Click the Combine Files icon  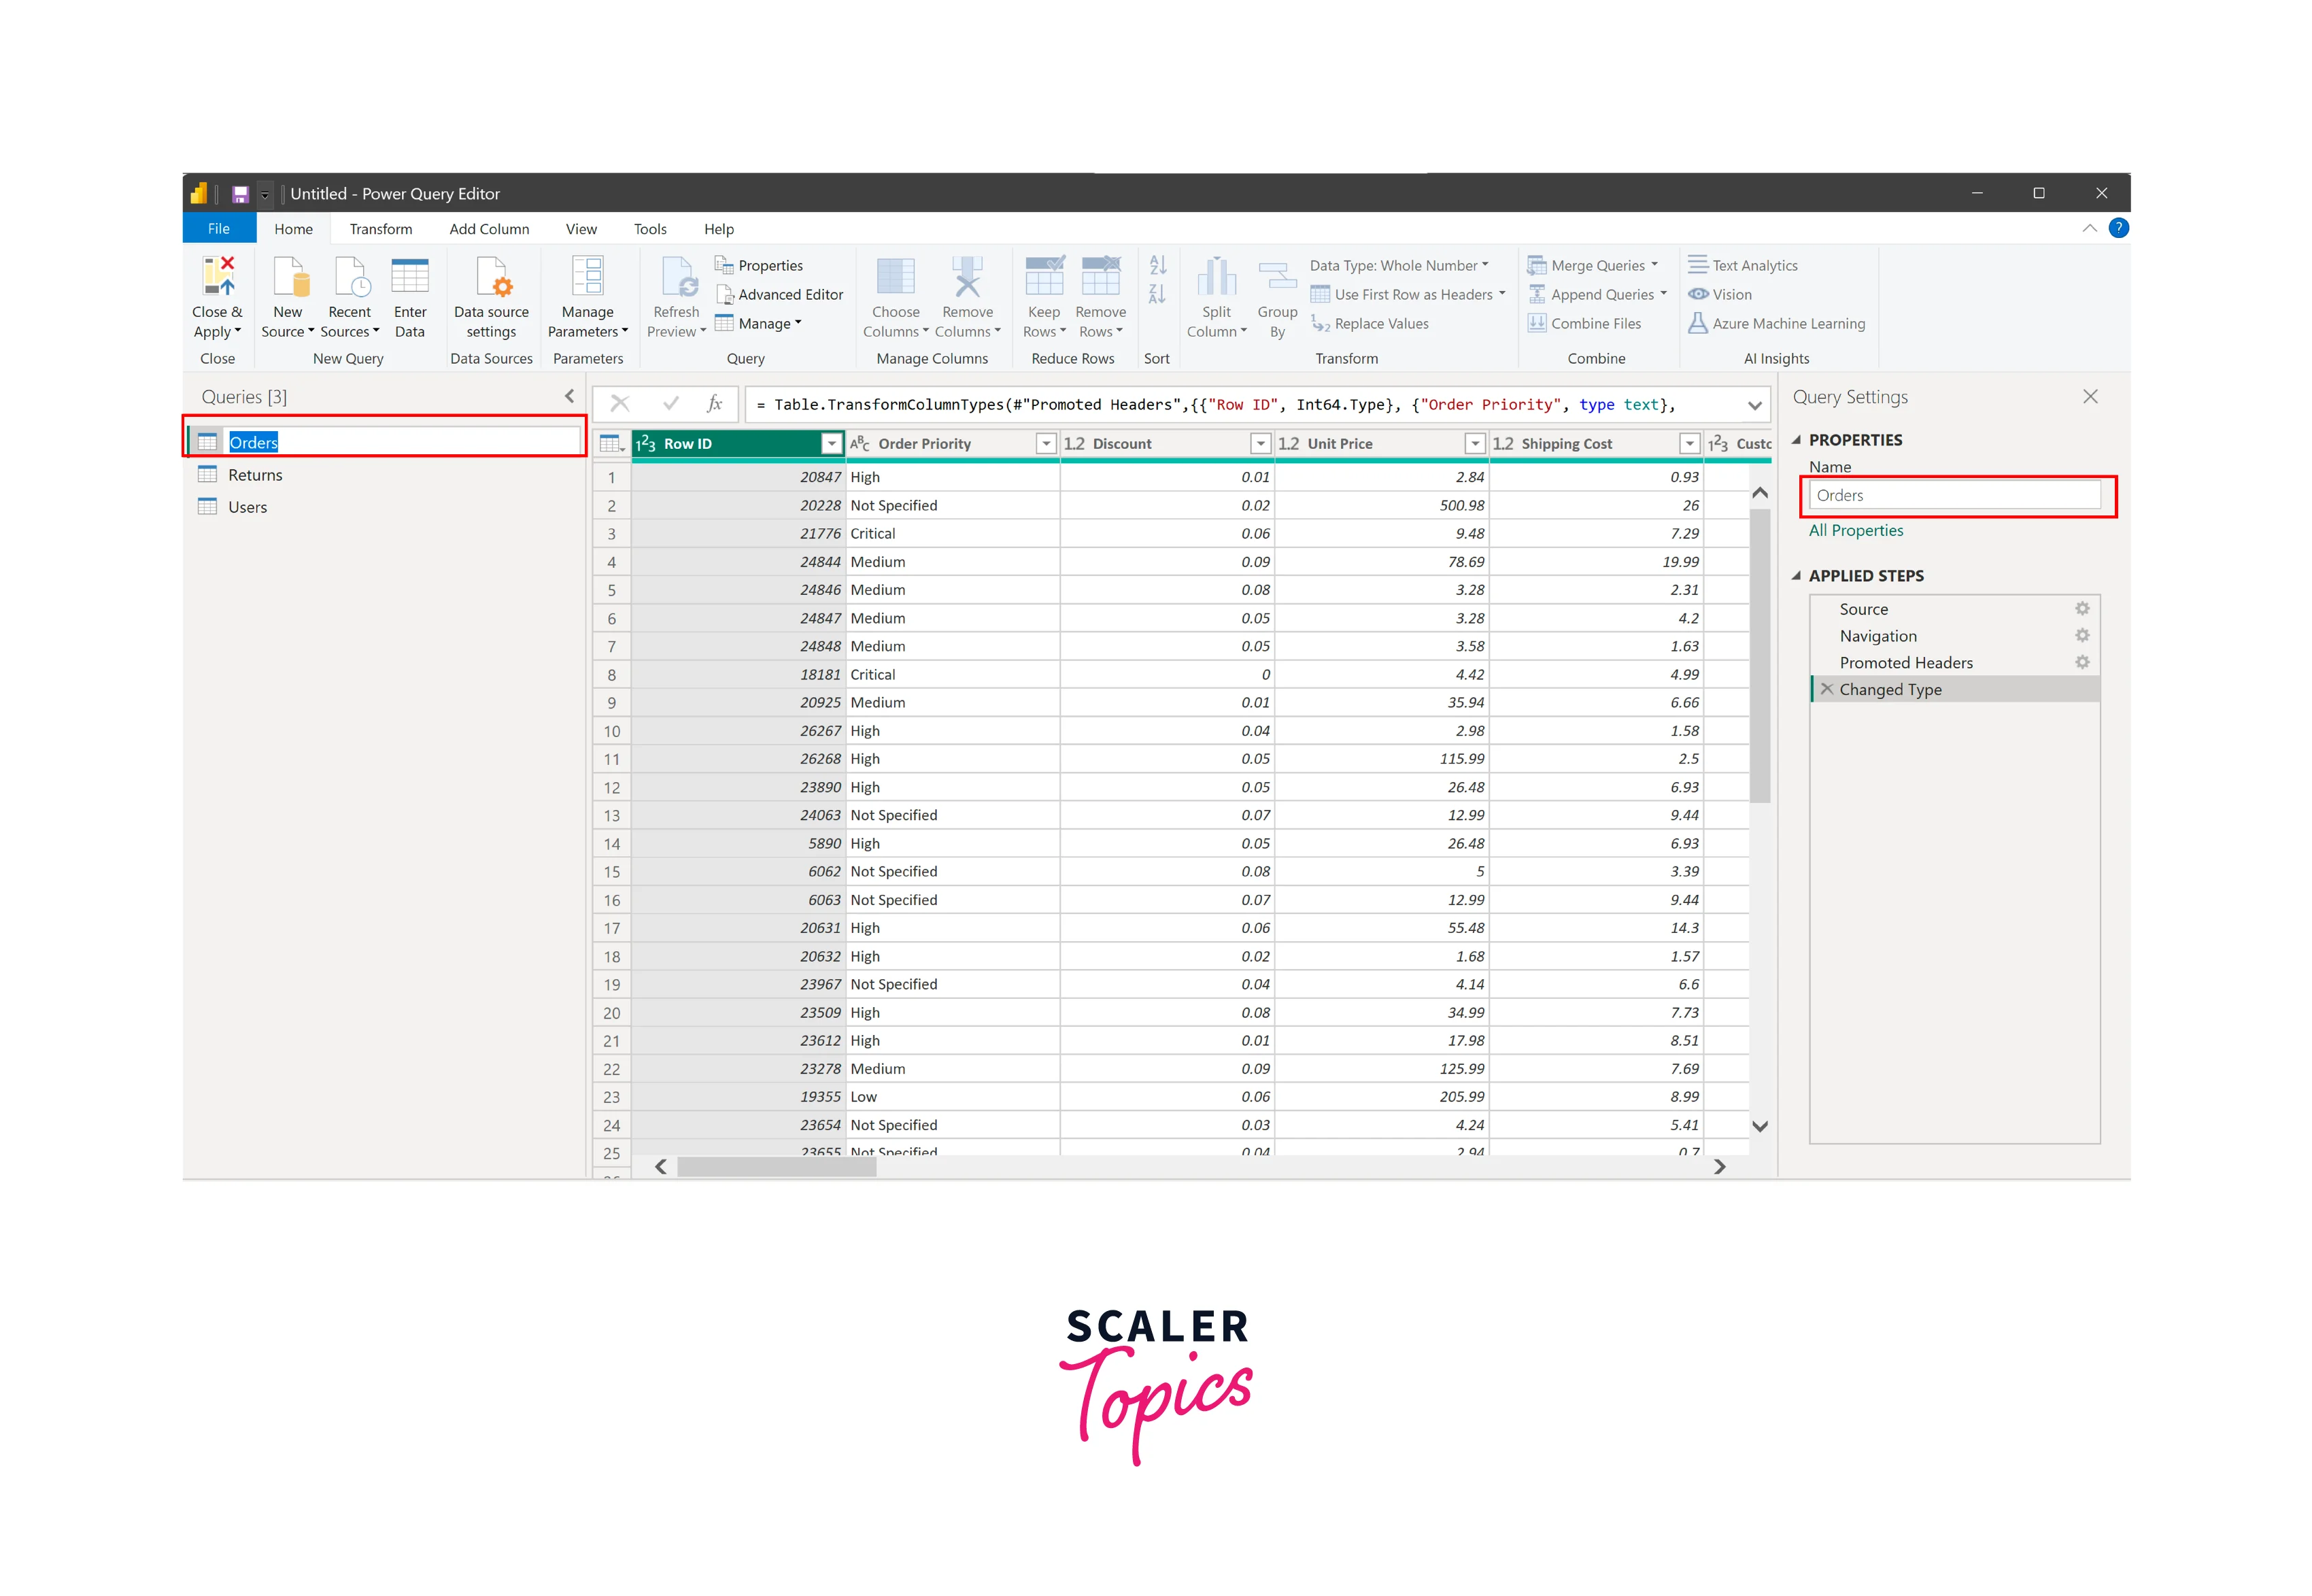click(1538, 323)
